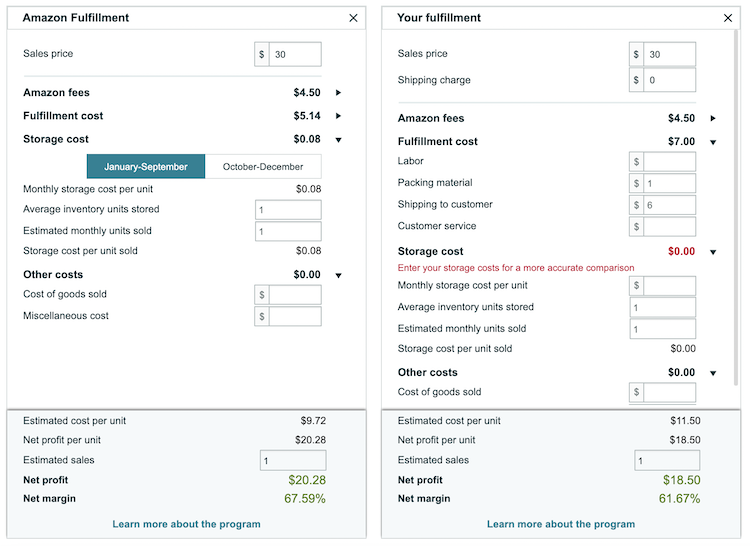Viewport: 750px width, 546px height.
Task: Collapse Storage cost section showing $0.08
Action: pyautogui.click(x=339, y=140)
